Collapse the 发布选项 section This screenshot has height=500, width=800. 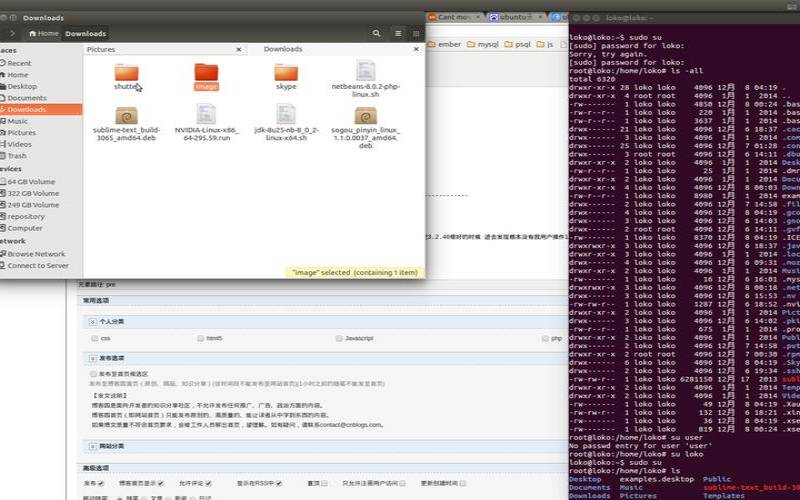coord(92,359)
